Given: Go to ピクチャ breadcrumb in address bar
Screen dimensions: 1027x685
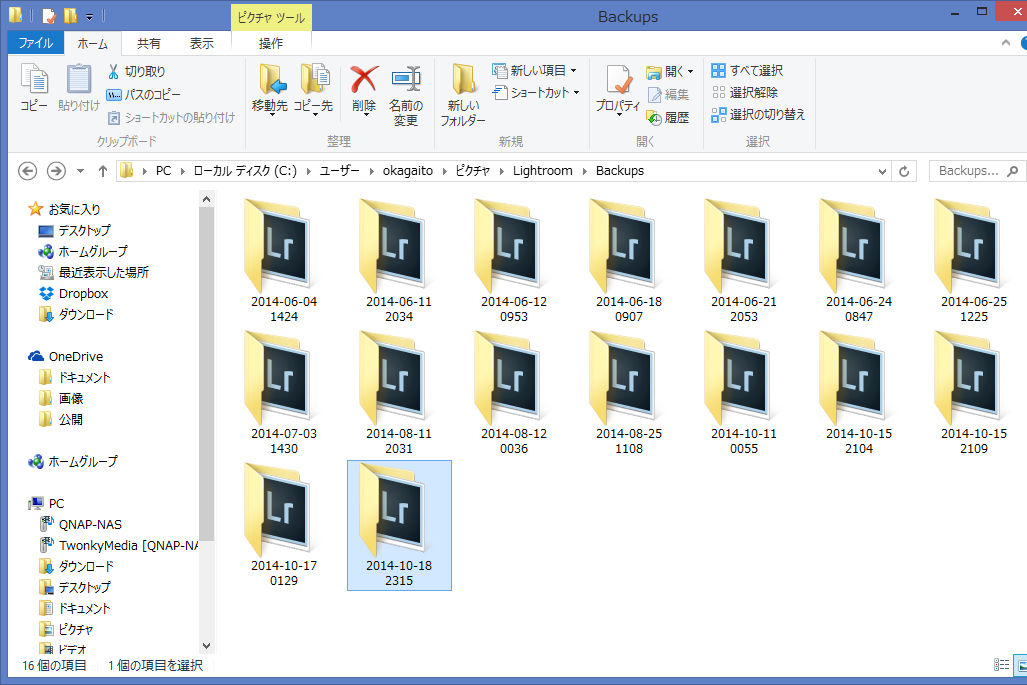Looking at the screenshot, I should point(473,171).
